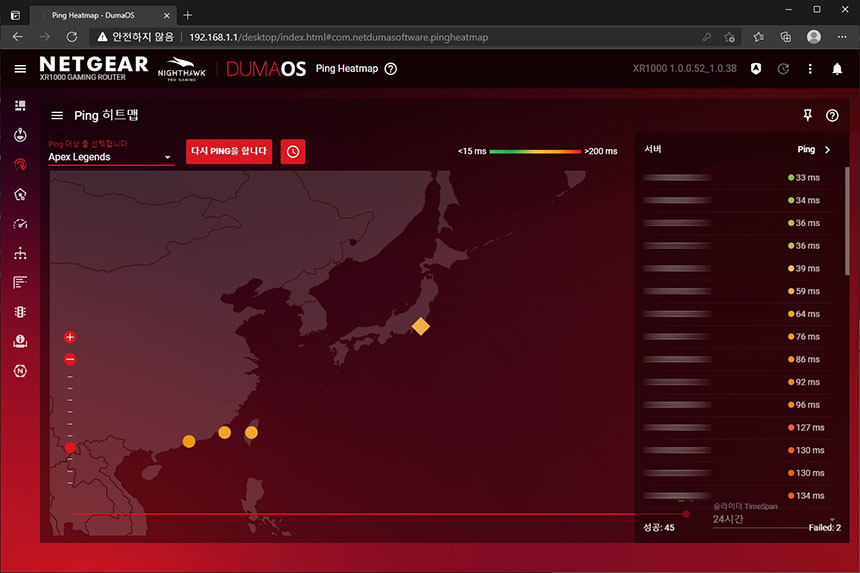This screenshot has width=860, height=573.
Task: Open a new browser tab
Action: pos(188,15)
